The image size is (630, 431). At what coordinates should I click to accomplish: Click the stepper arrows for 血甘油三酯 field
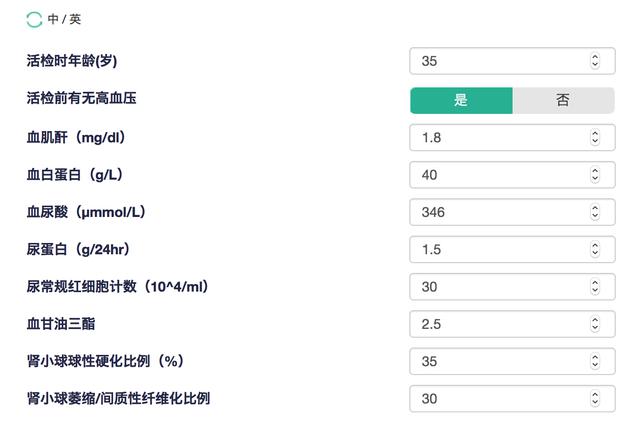595,324
